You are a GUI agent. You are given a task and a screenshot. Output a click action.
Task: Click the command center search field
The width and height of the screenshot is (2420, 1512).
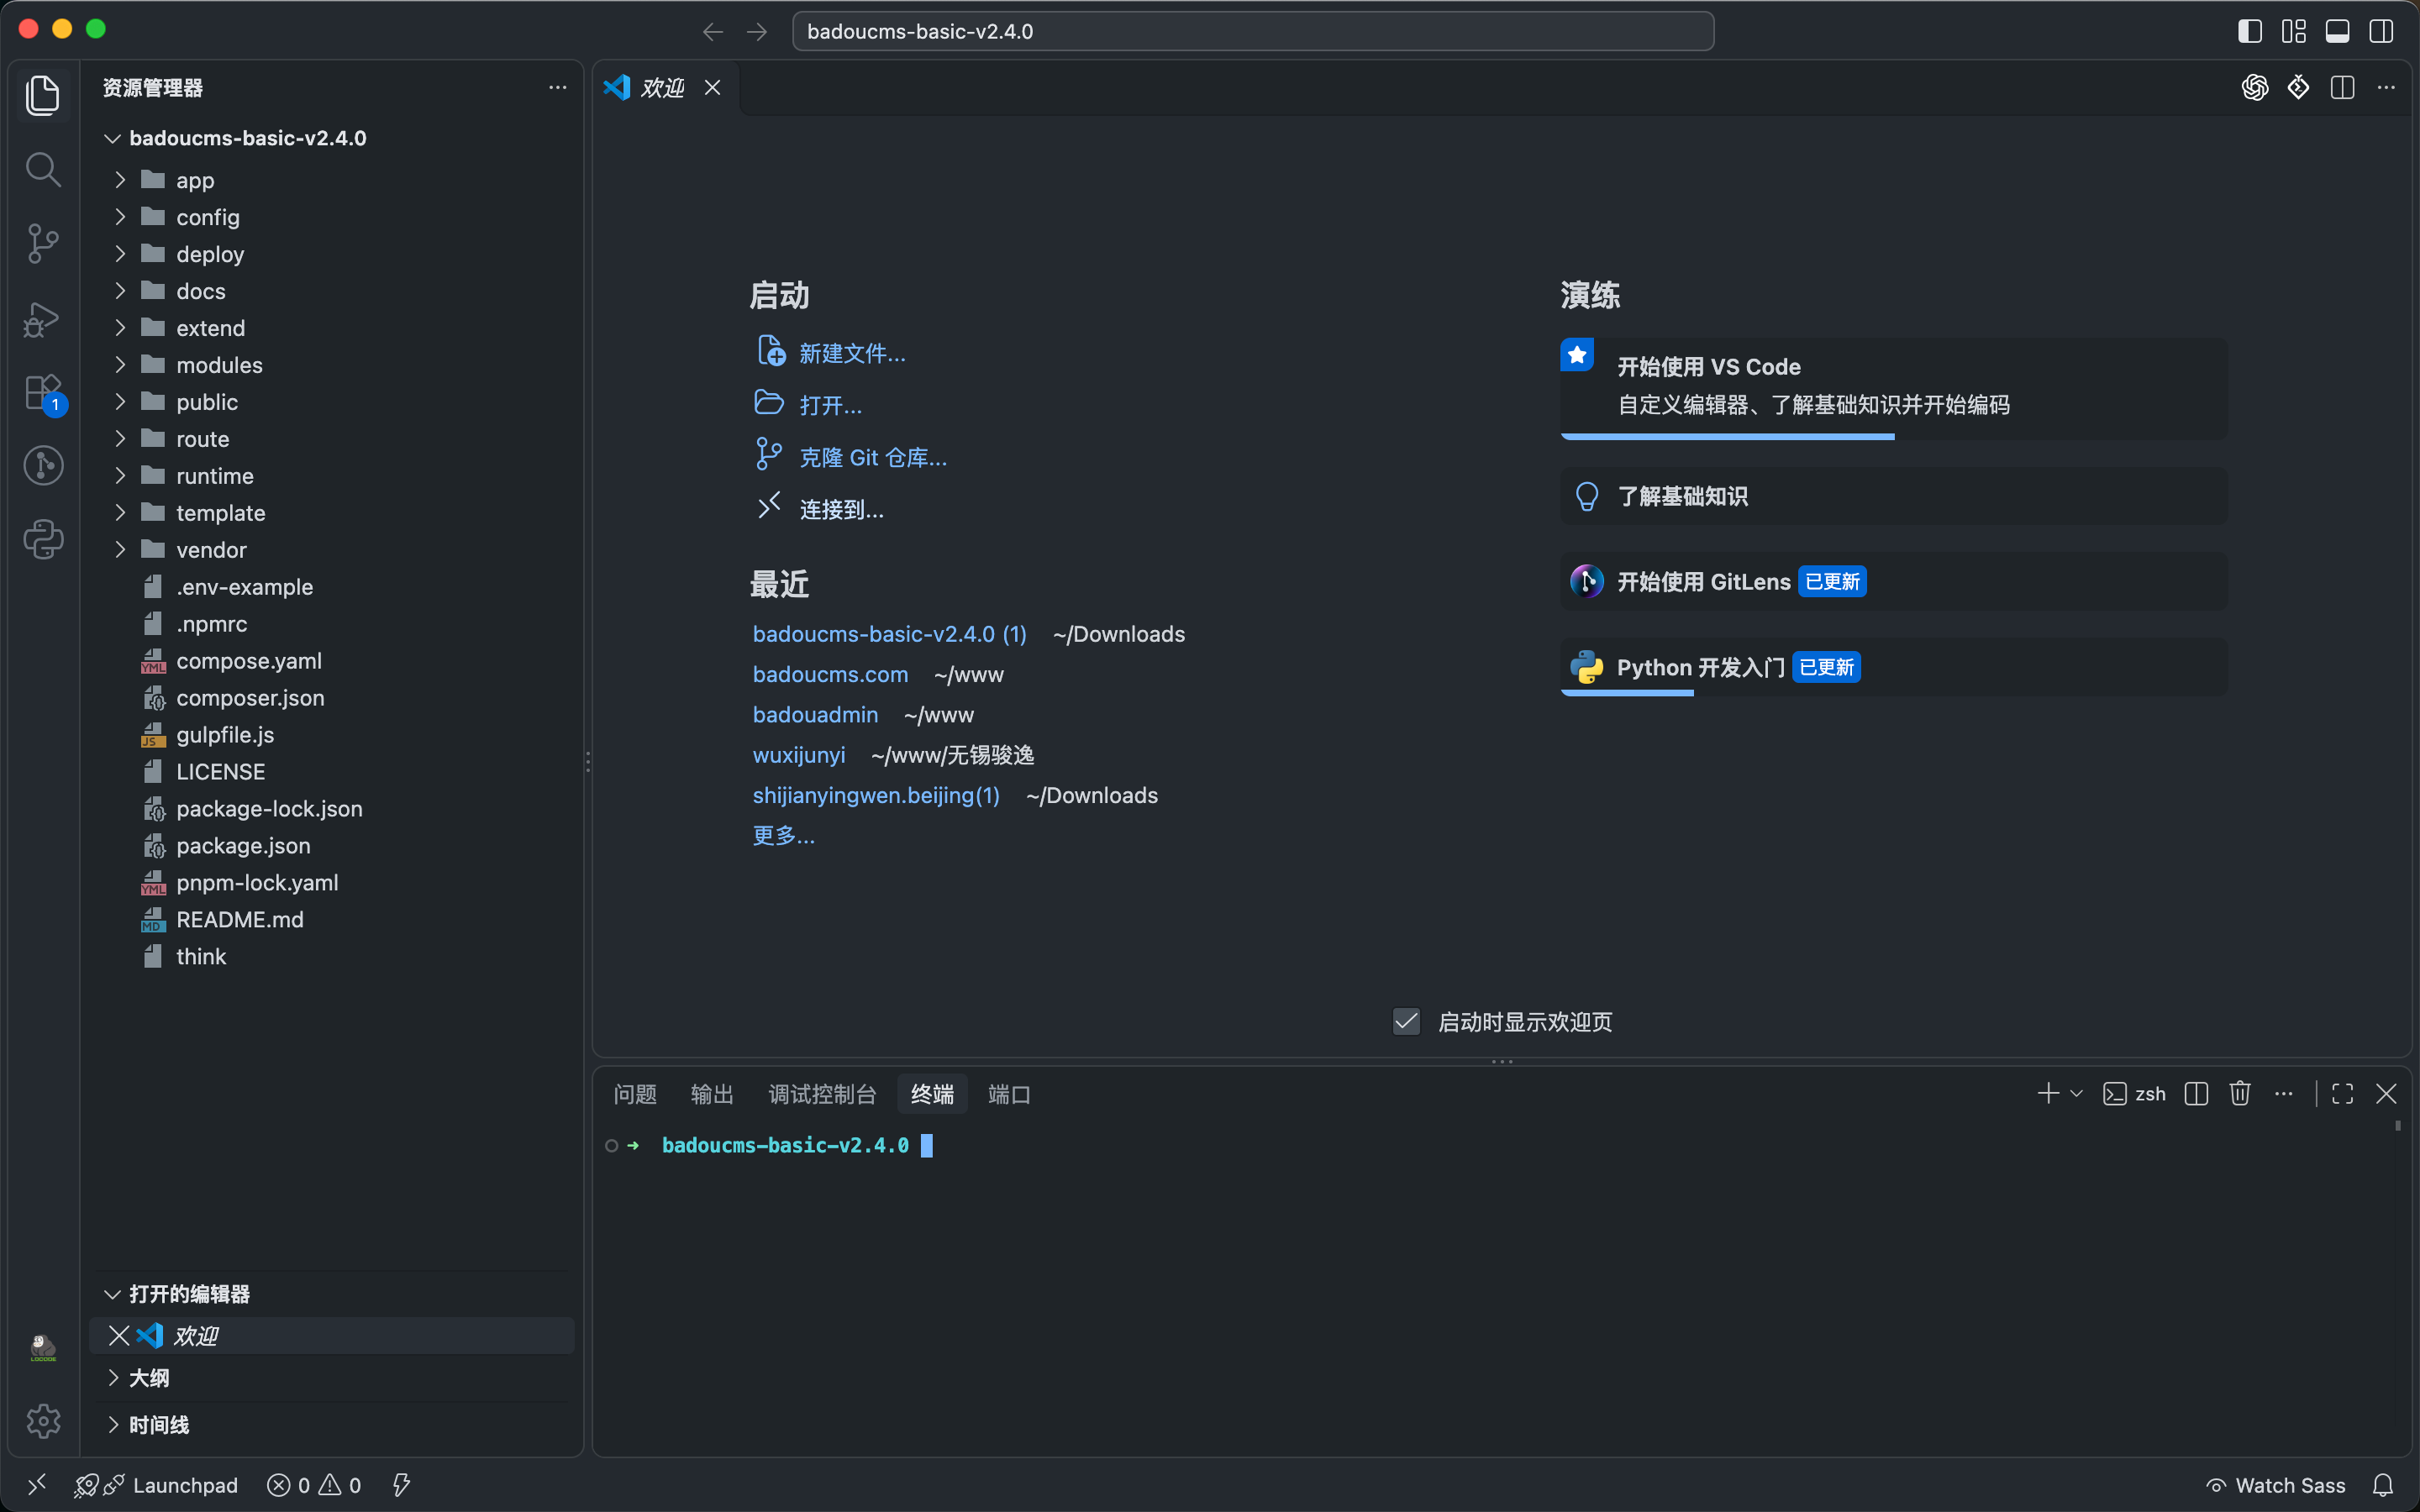pyautogui.click(x=1253, y=31)
